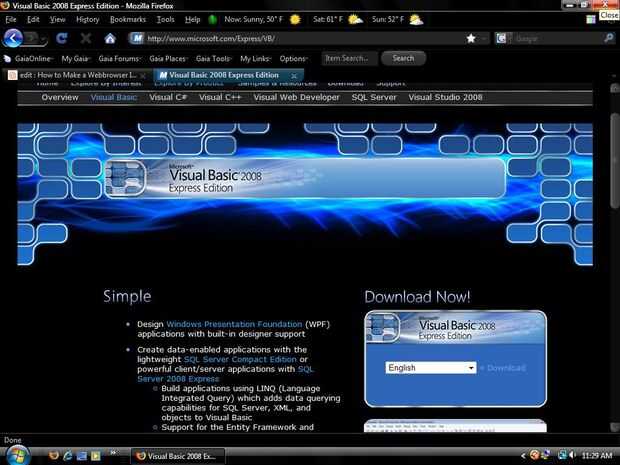Click Show Desktop quick launch icon
This screenshot has height=465, width=620.
81,456
